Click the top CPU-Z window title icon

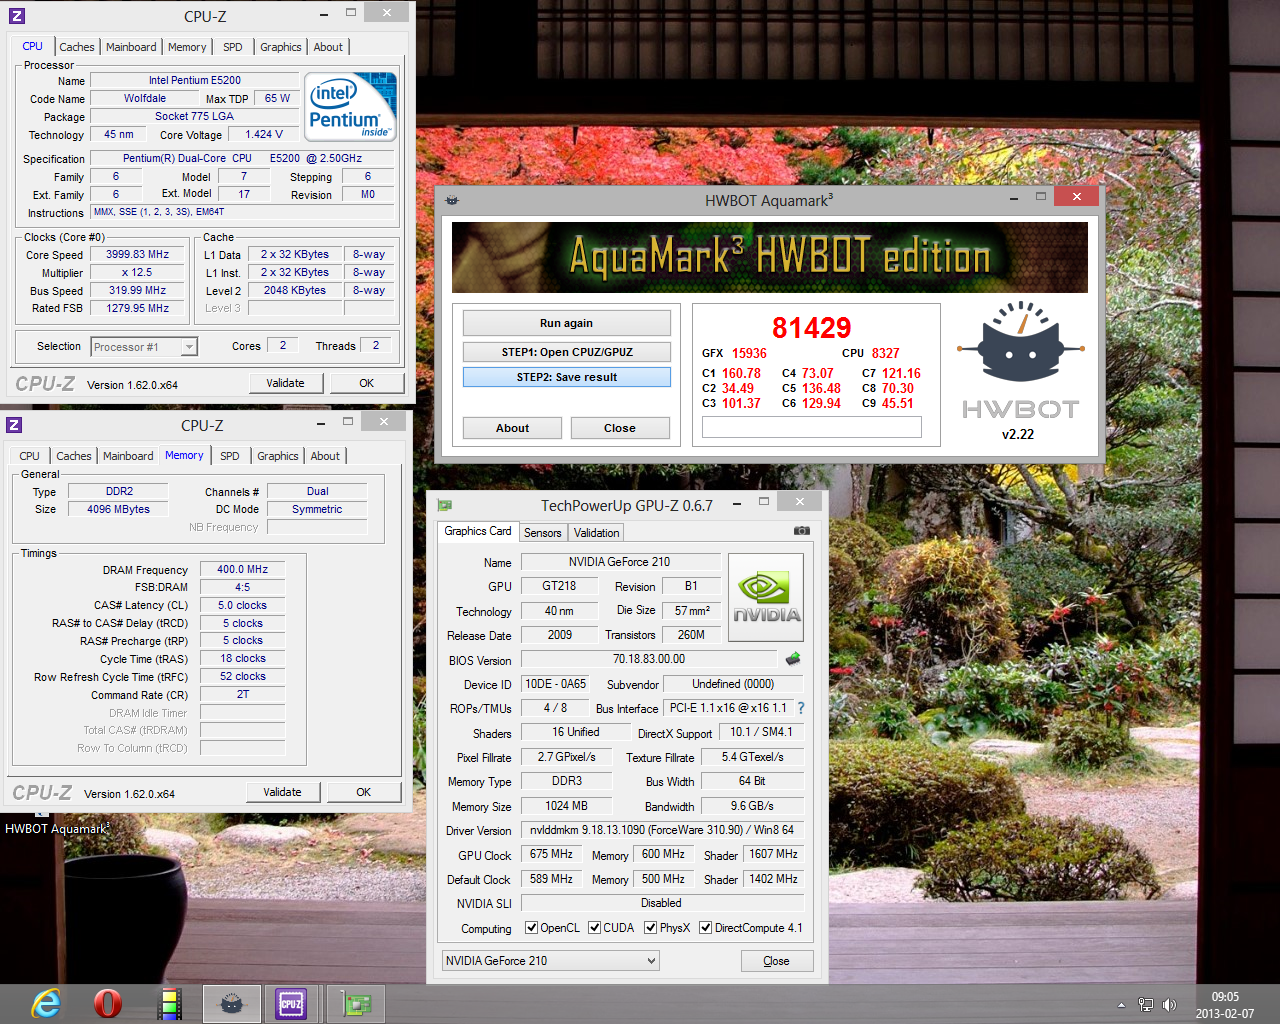click(15, 16)
